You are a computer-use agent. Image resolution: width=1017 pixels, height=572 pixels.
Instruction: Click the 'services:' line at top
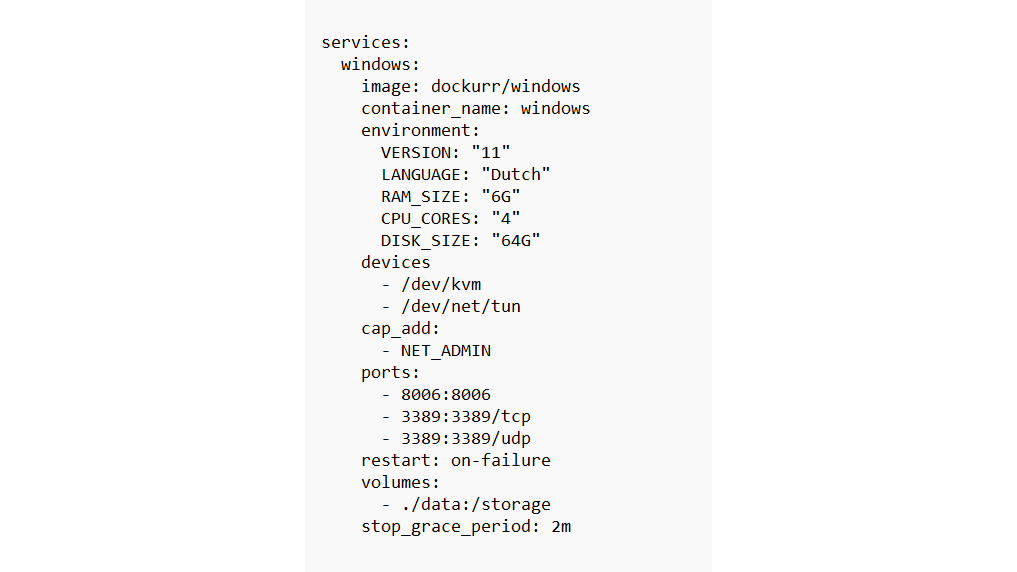pyautogui.click(x=366, y=43)
